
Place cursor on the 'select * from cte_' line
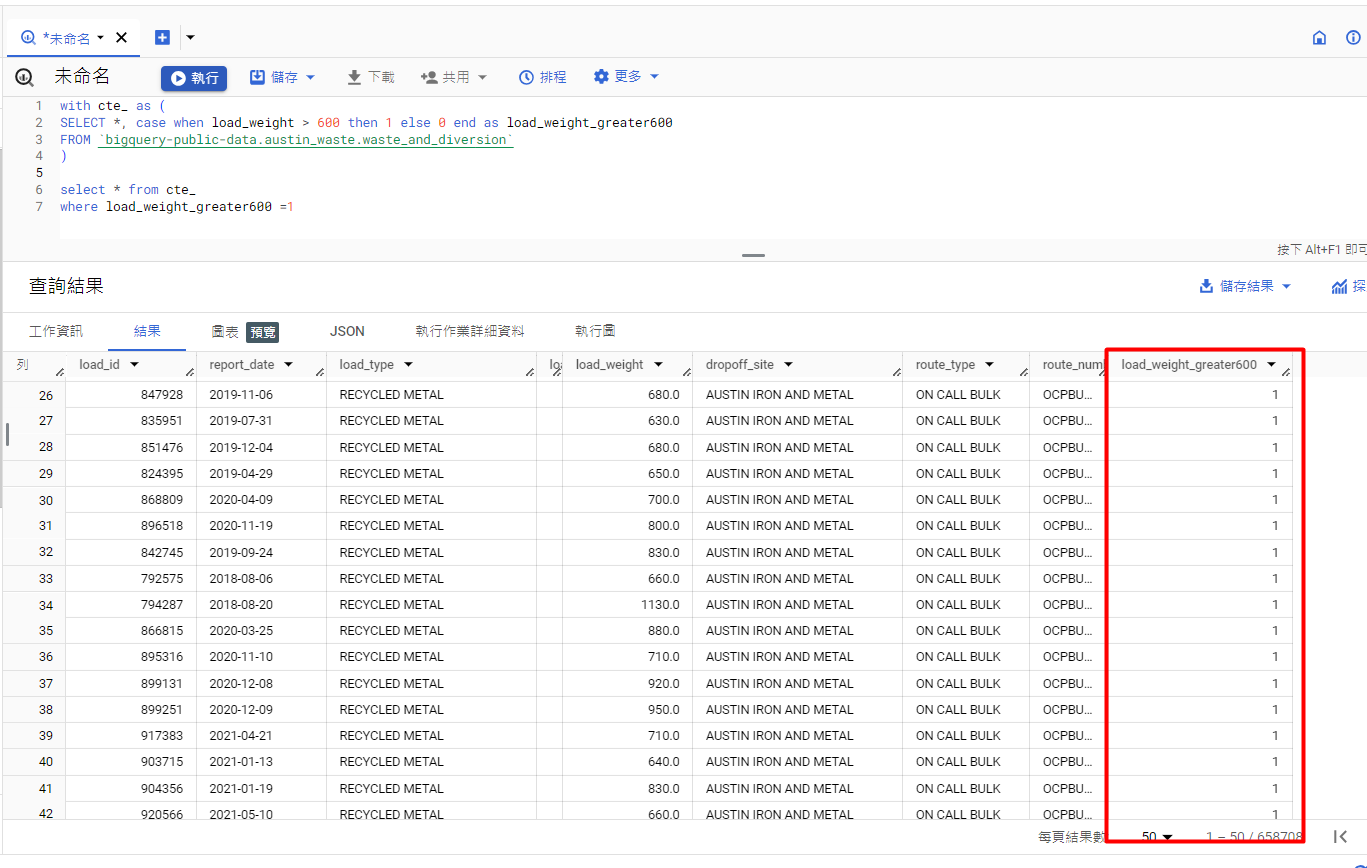click(x=127, y=189)
